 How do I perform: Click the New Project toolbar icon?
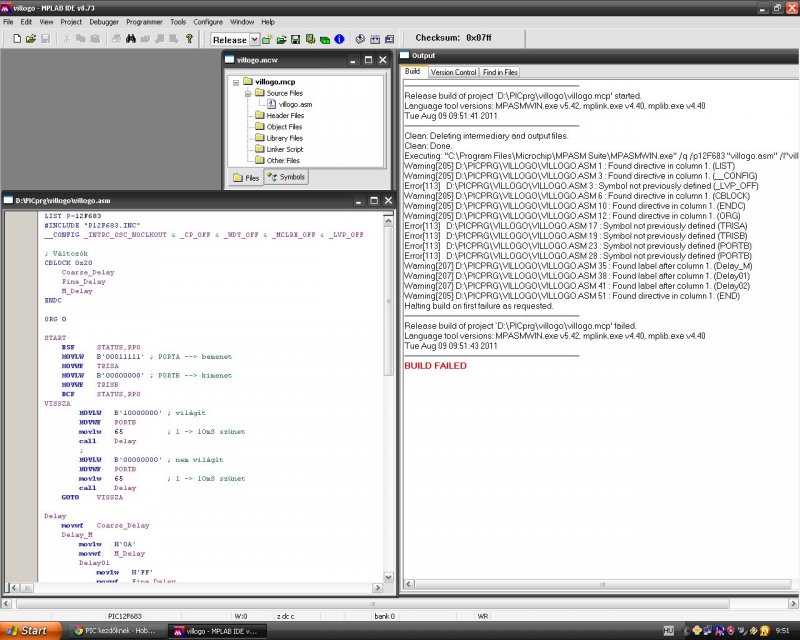[268, 39]
